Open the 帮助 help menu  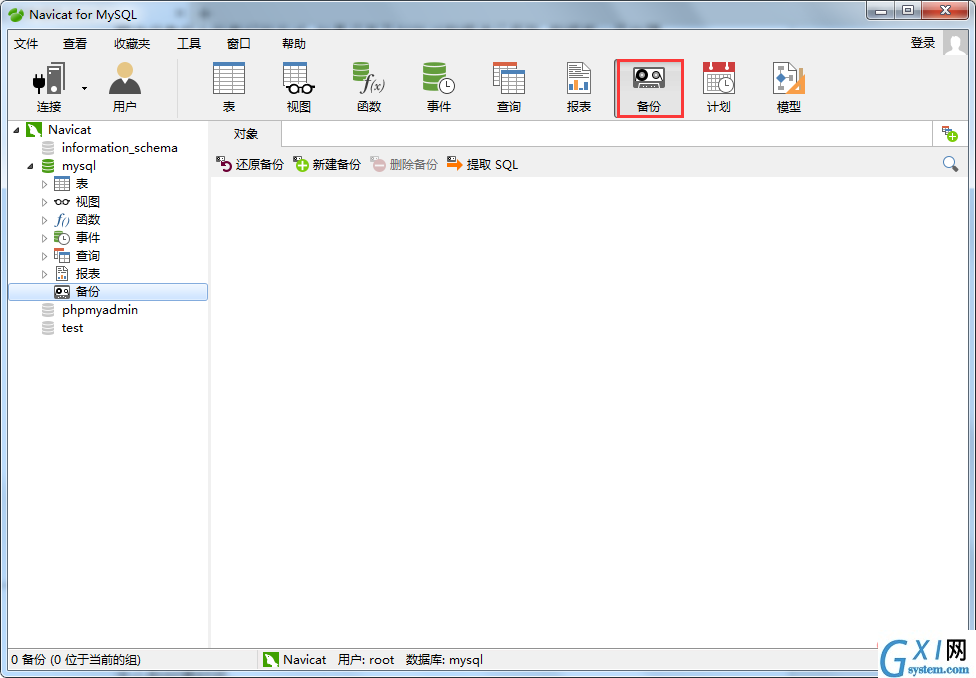(x=293, y=44)
